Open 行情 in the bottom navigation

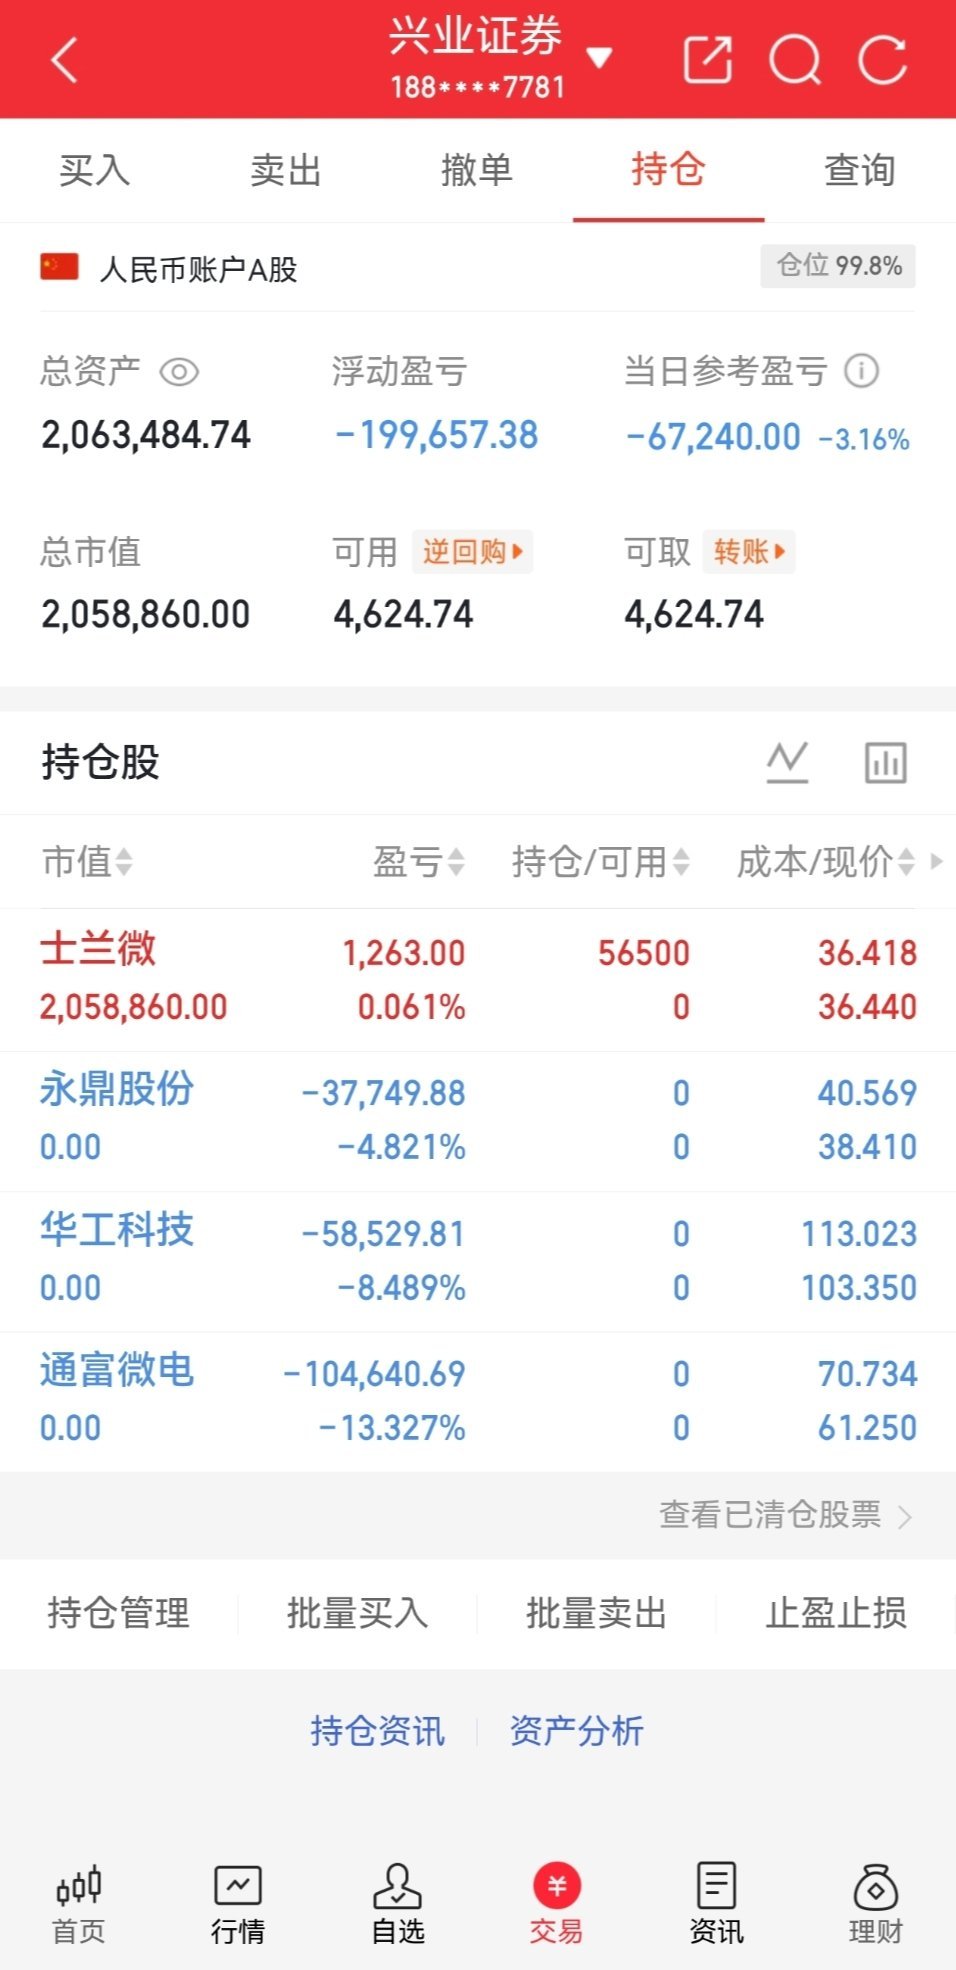click(x=238, y=1904)
